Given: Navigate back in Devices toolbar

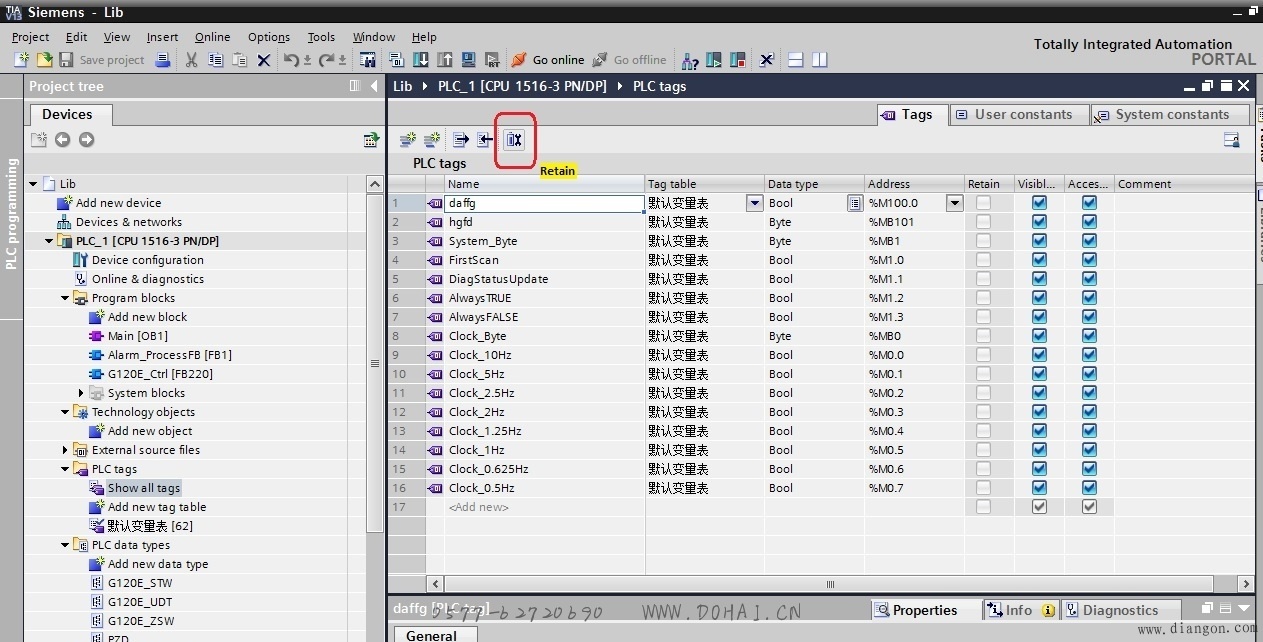Looking at the screenshot, I should click(x=62, y=140).
